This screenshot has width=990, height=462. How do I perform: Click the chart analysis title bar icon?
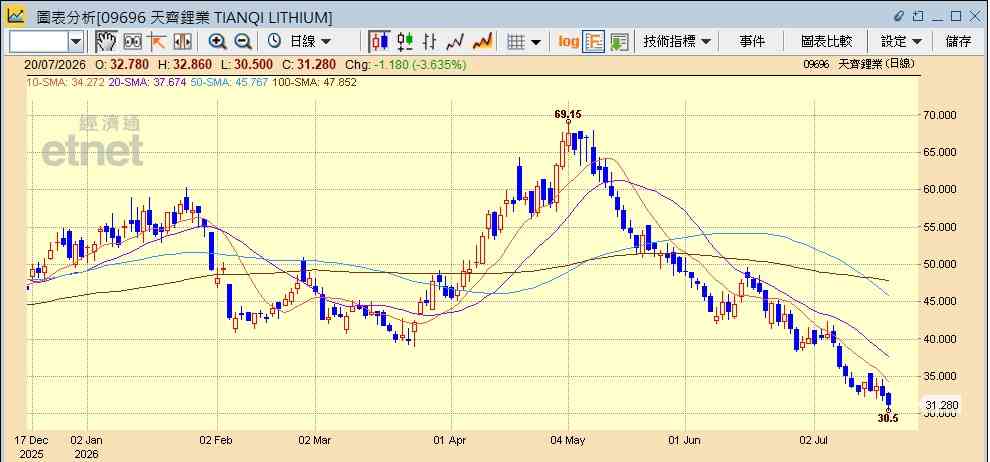pyautogui.click(x=16, y=15)
